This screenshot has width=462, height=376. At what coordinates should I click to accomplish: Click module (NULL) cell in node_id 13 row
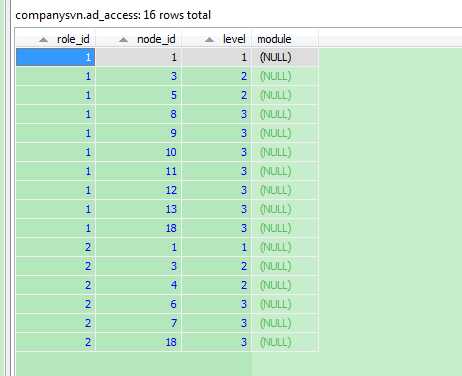[x=285, y=209]
